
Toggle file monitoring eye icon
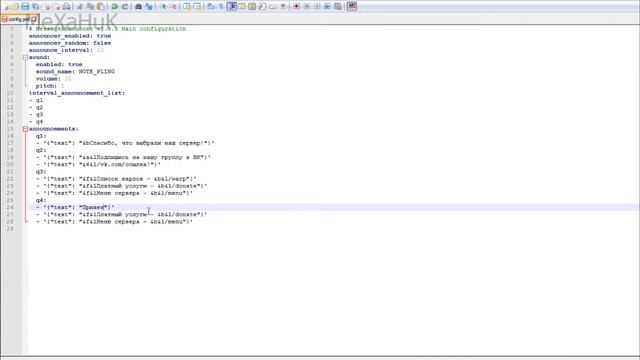pyautogui.click(x=283, y=7)
